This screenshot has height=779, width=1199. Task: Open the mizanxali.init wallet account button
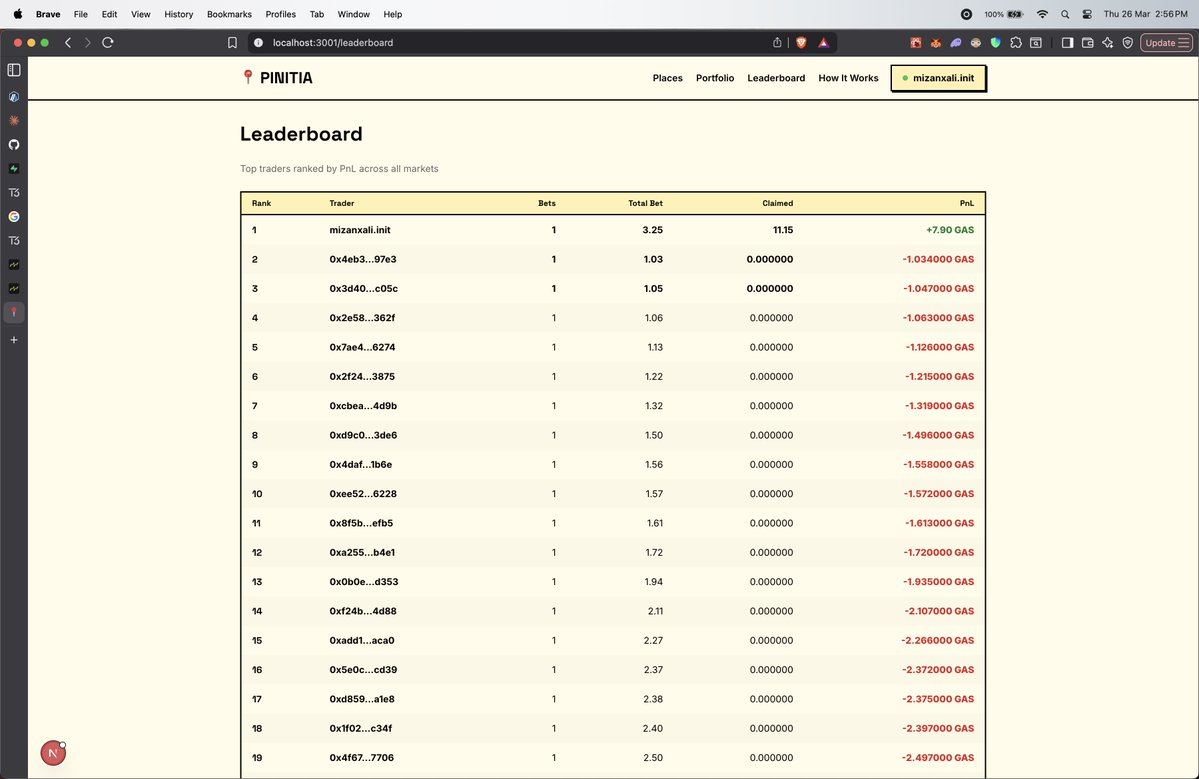coord(938,78)
